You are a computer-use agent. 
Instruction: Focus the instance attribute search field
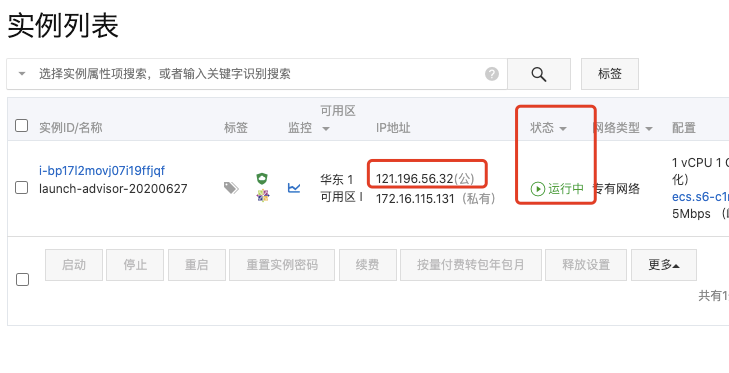[260, 74]
